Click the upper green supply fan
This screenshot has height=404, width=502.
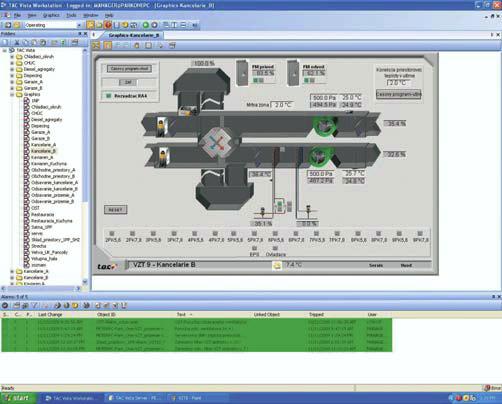click(324, 125)
